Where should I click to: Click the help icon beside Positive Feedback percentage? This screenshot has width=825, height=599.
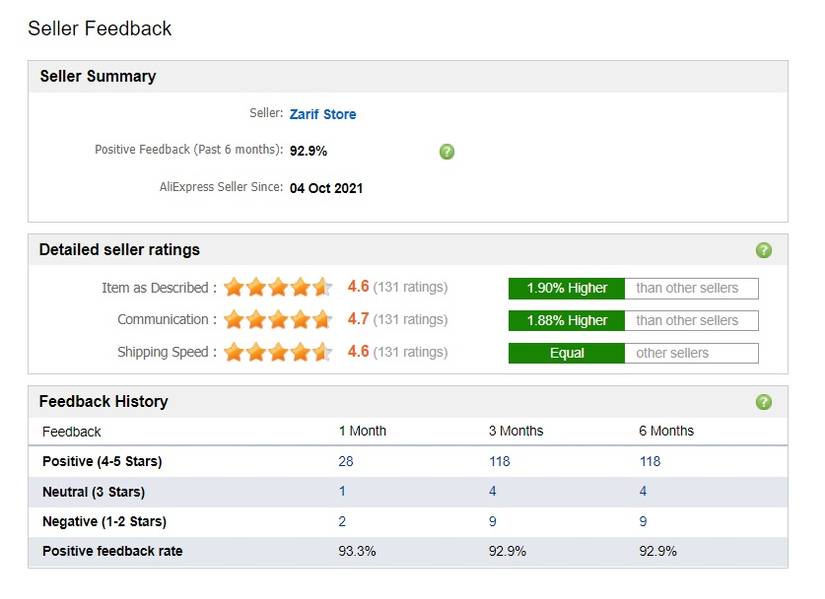pyautogui.click(x=447, y=151)
